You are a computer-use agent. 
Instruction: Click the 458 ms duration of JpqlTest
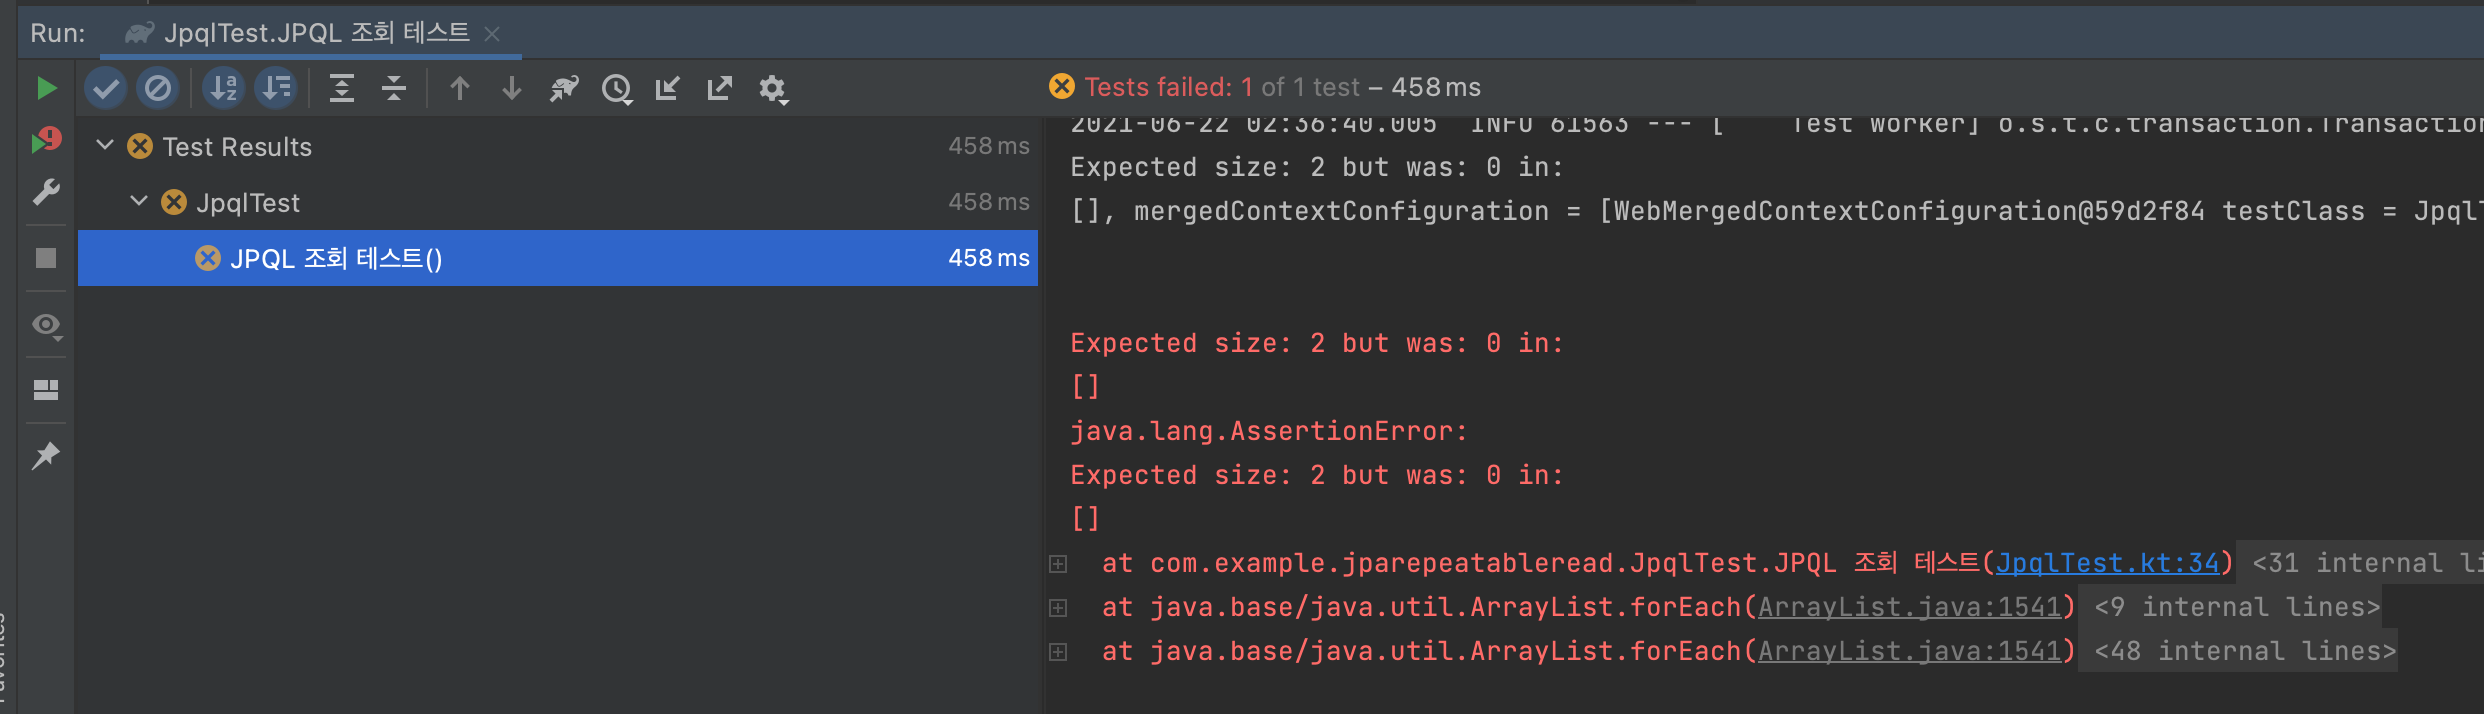click(x=989, y=202)
